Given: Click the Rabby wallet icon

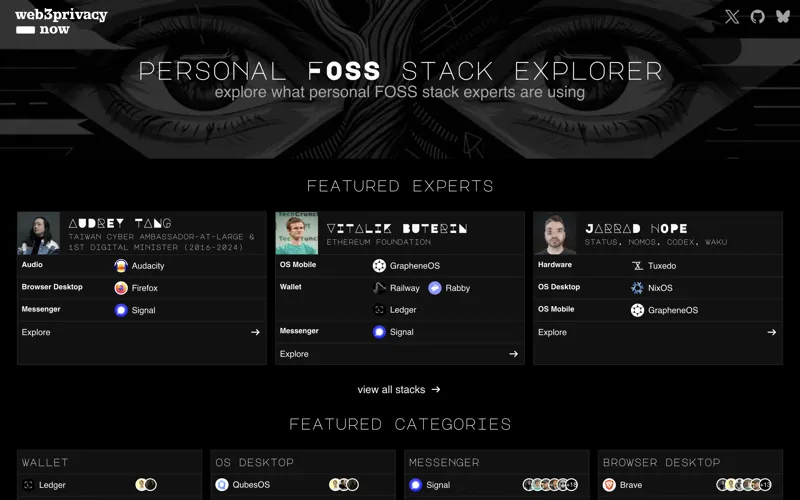Looking at the screenshot, I should coord(435,288).
